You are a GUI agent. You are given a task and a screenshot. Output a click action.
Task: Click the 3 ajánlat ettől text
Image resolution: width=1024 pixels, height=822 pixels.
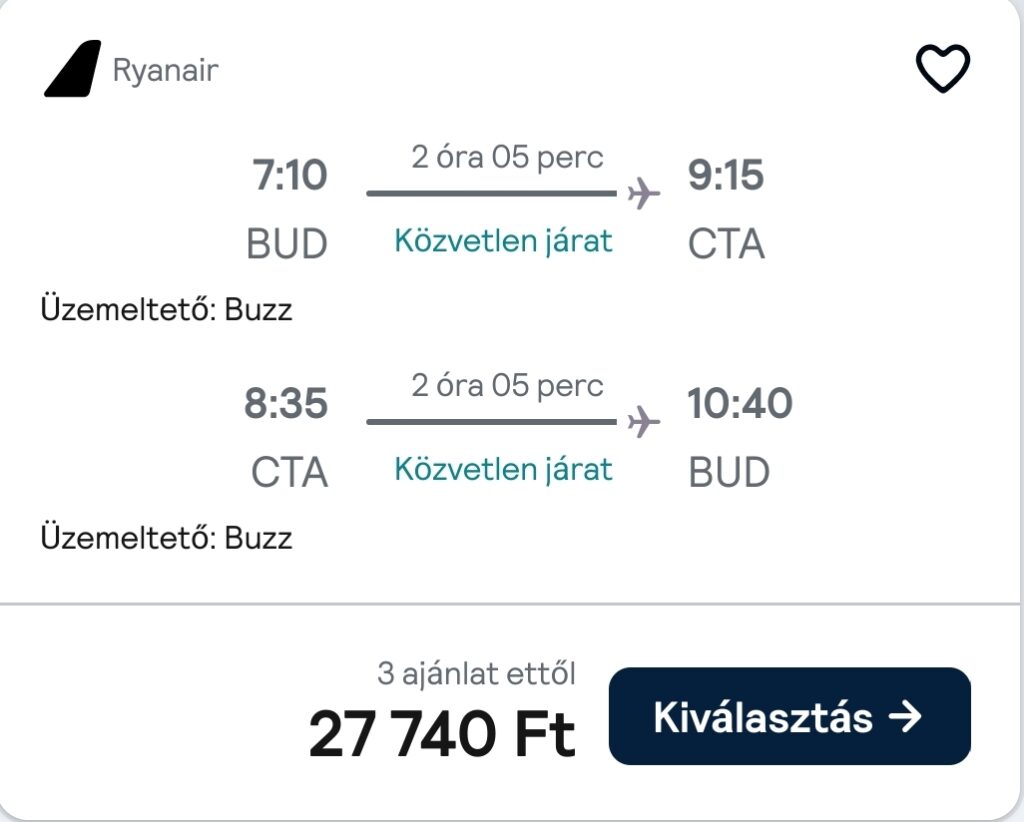tap(477, 674)
